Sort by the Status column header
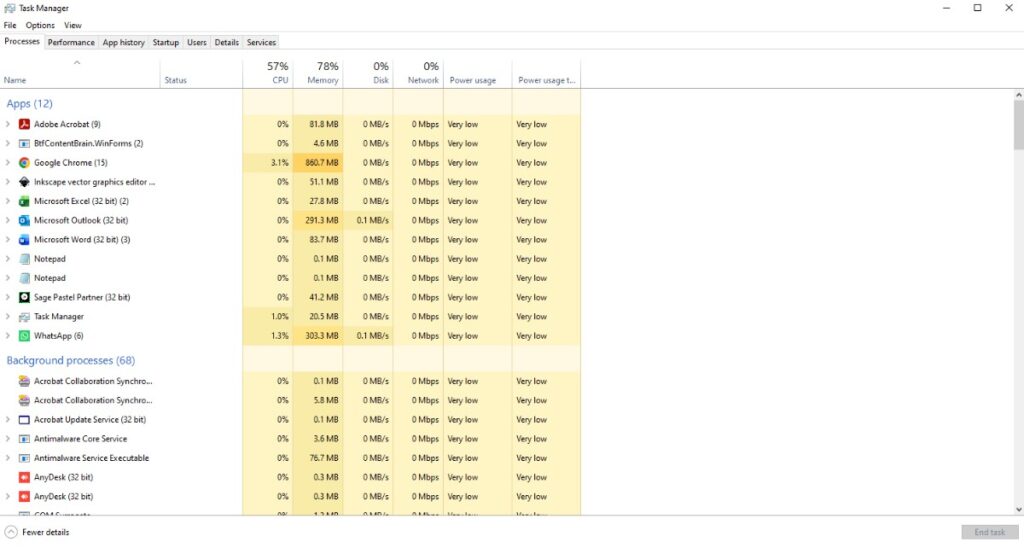1024x548 pixels. click(201, 73)
